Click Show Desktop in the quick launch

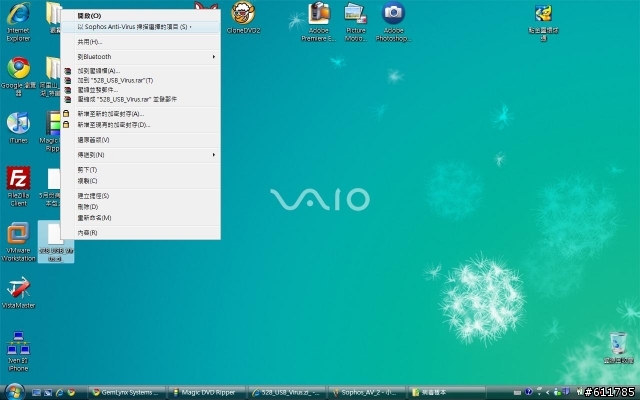point(36,393)
